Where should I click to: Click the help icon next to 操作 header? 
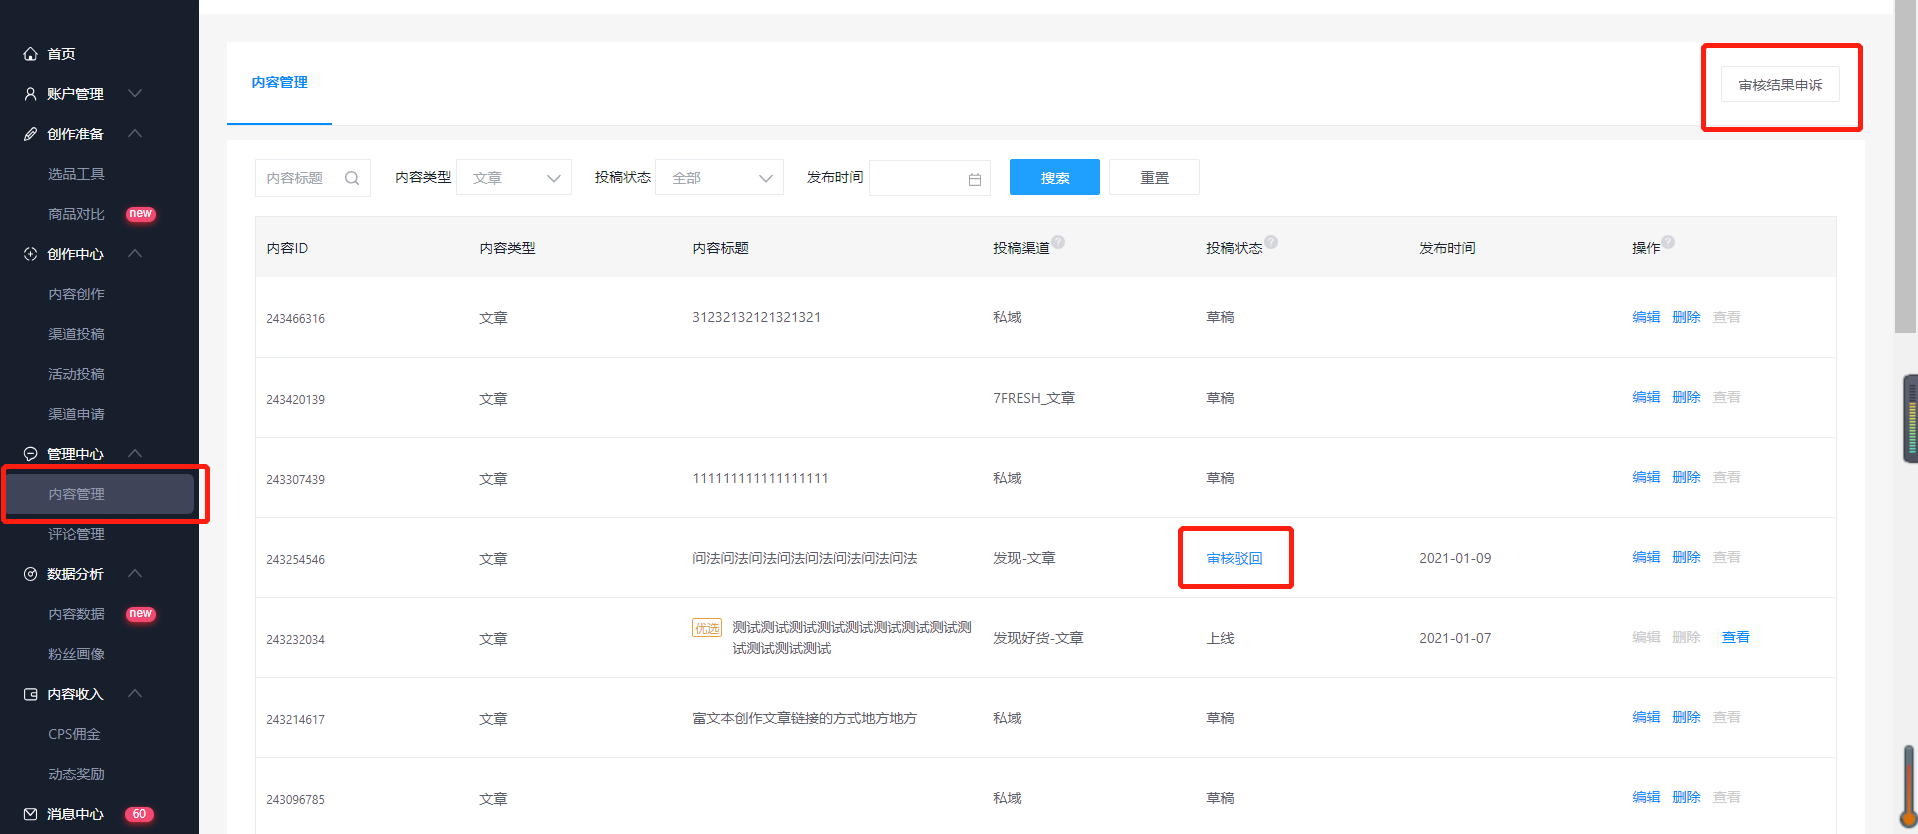1668,242
